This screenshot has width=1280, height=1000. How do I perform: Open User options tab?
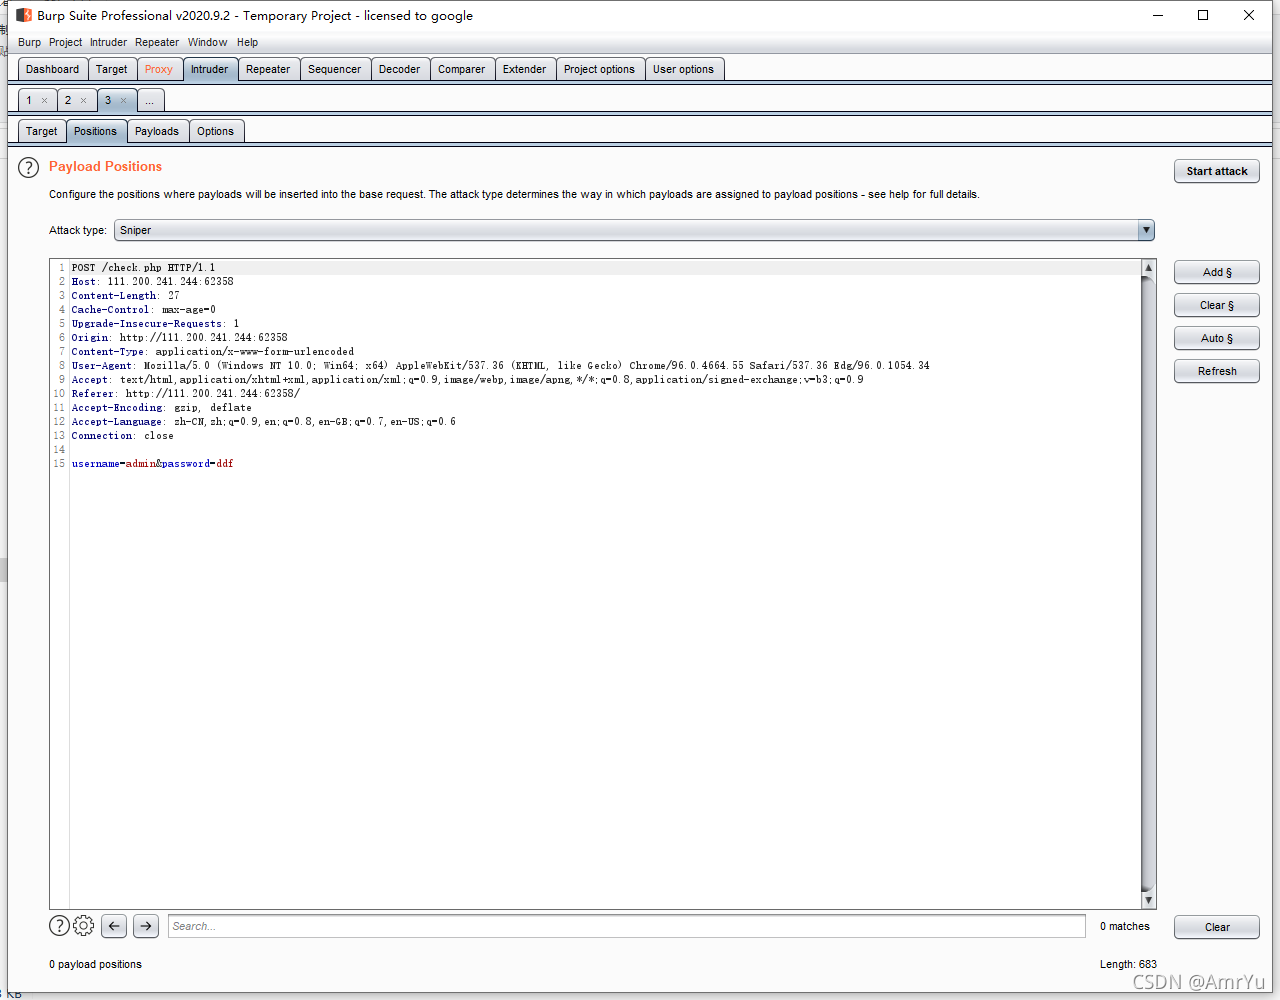point(683,69)
